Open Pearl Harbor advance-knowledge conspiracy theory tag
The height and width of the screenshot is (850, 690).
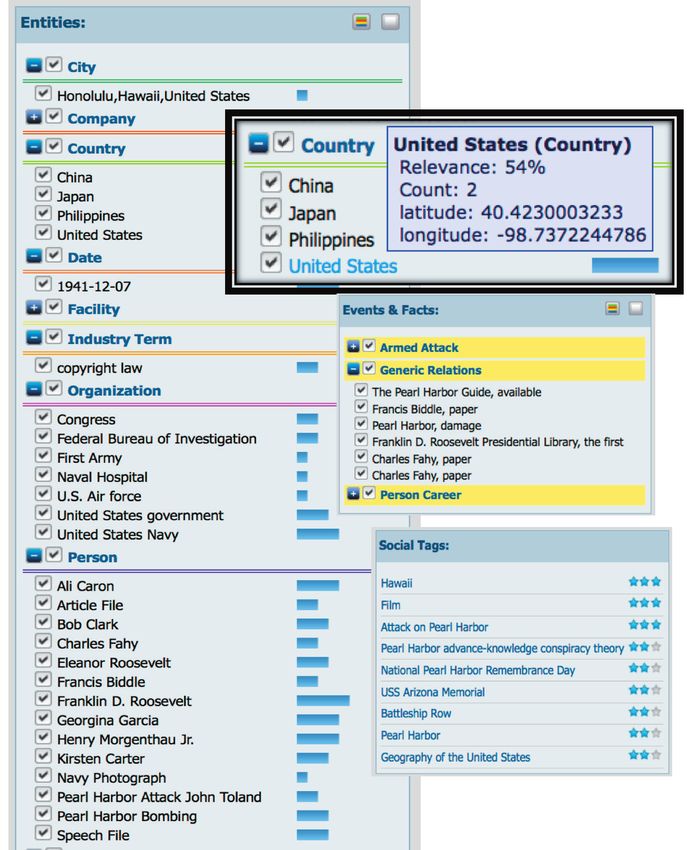click(x=502, y=648)
